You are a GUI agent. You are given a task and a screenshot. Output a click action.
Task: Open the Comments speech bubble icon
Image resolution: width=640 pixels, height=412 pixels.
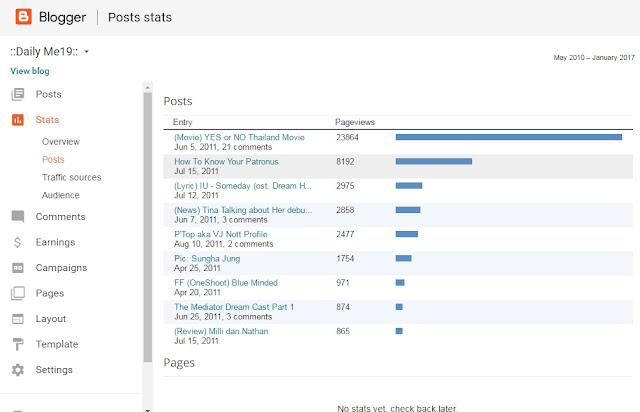(x=18, y=216)
